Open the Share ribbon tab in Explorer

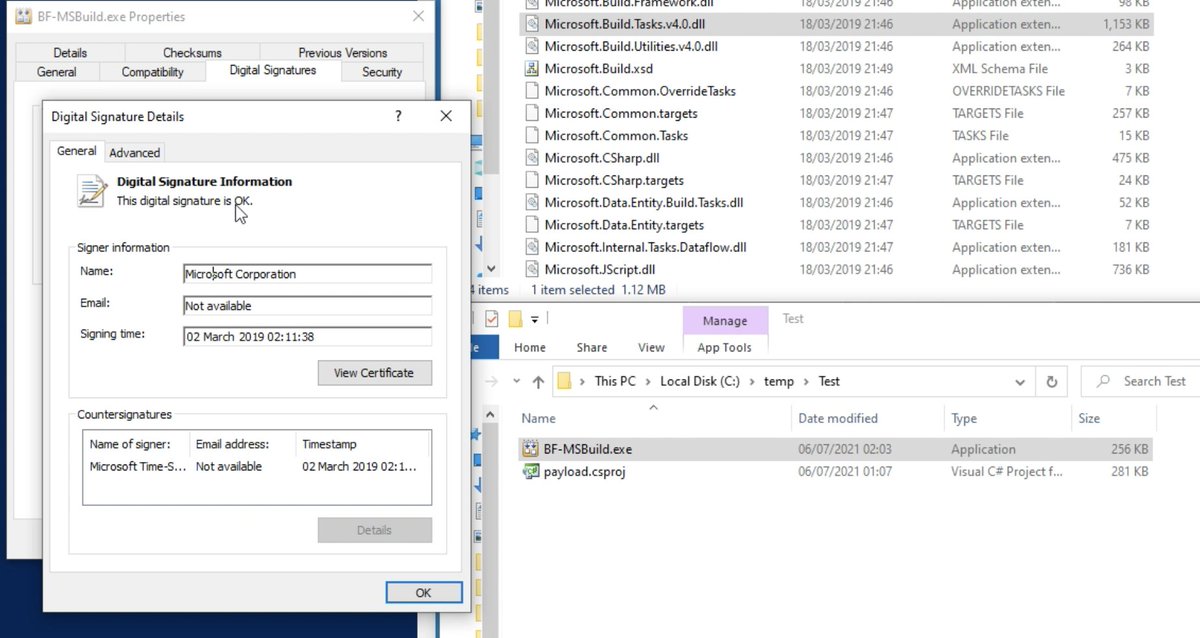pos(591,347)
